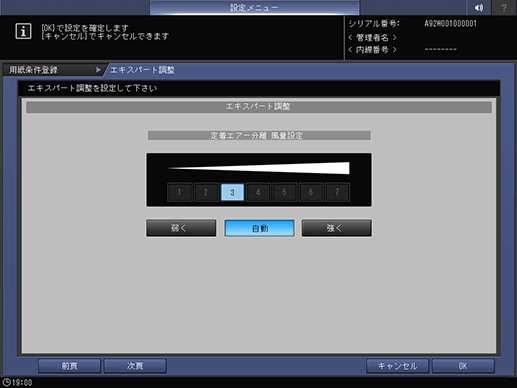Click the serial number A92W001000001

(x=450, y=24)
